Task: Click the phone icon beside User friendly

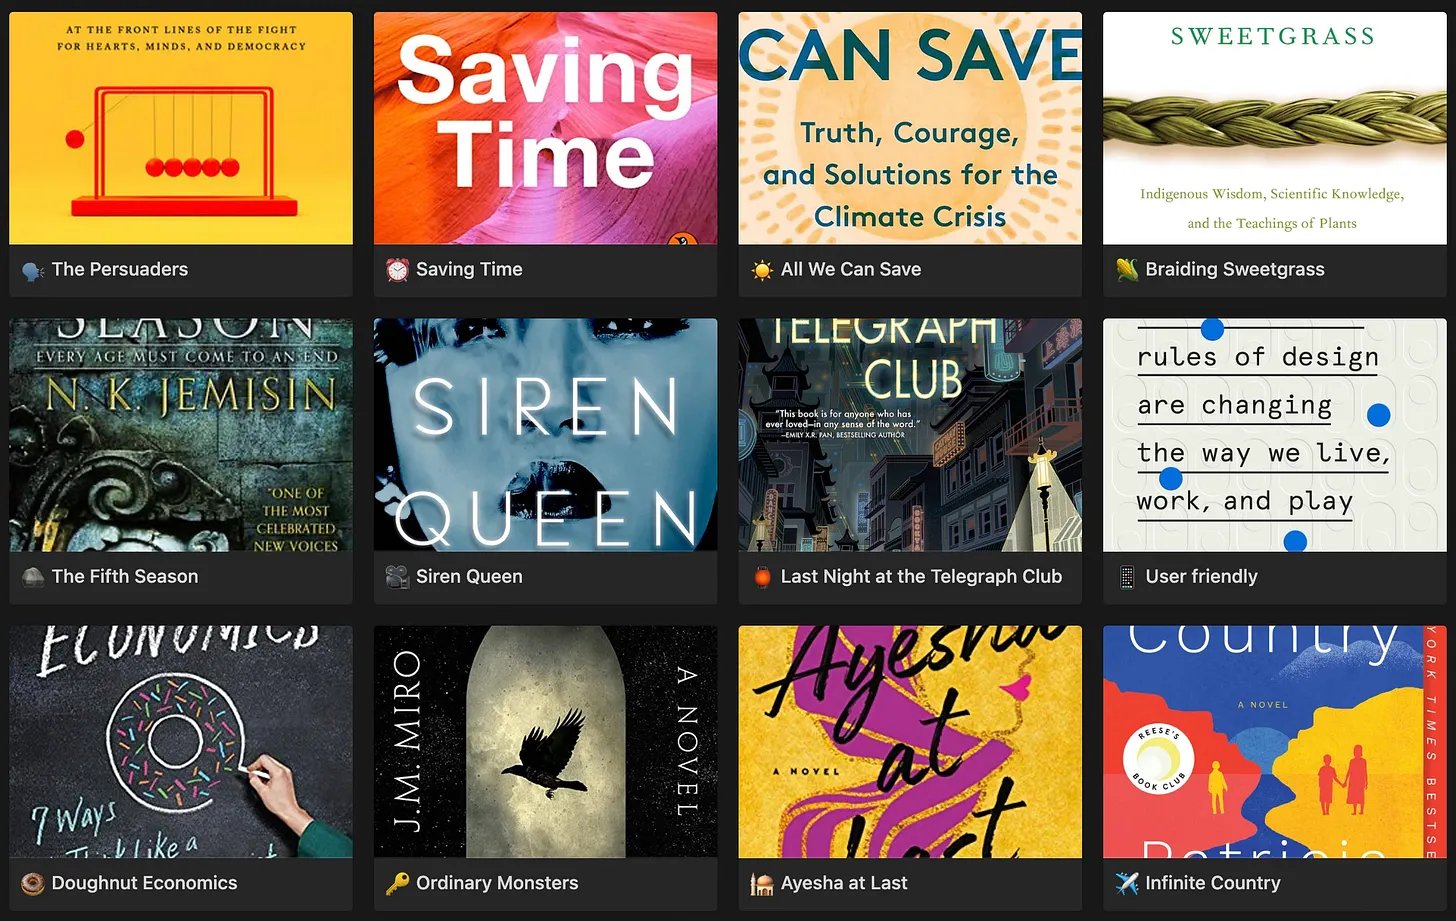Action: click(x=1127, y=577)
